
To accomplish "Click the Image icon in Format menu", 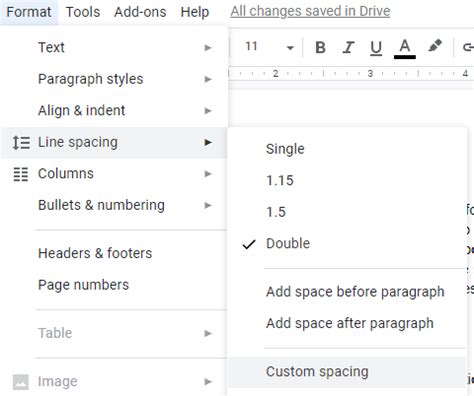I will (x=21, y=382).
